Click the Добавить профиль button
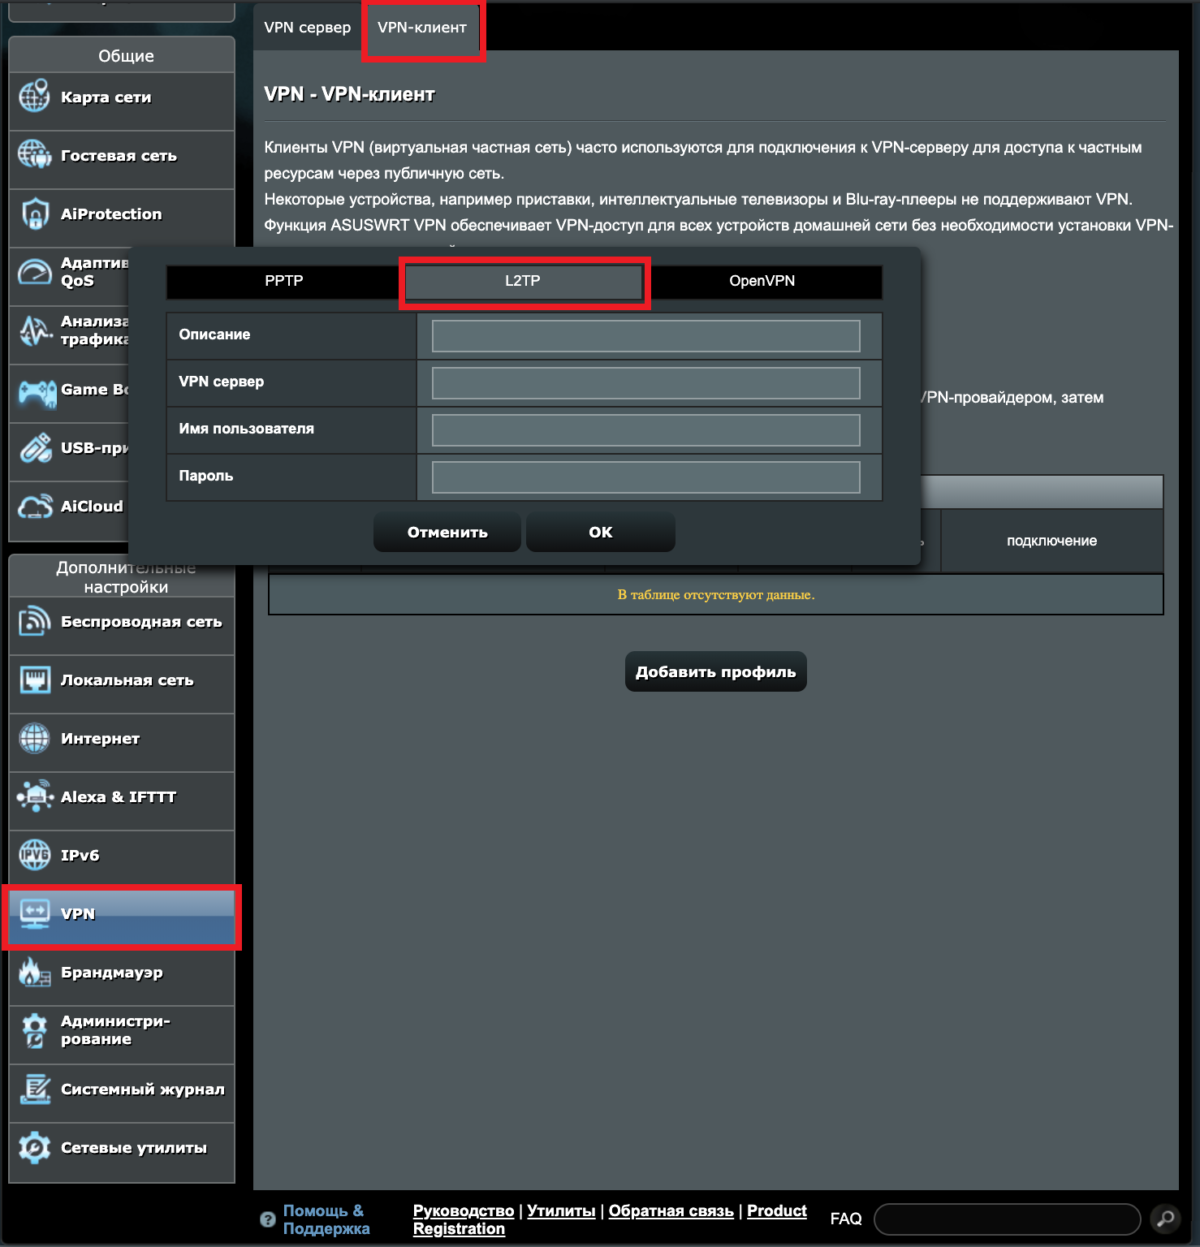The height and width of the screenshot is (1247, 1200). [x=715, y=671]
